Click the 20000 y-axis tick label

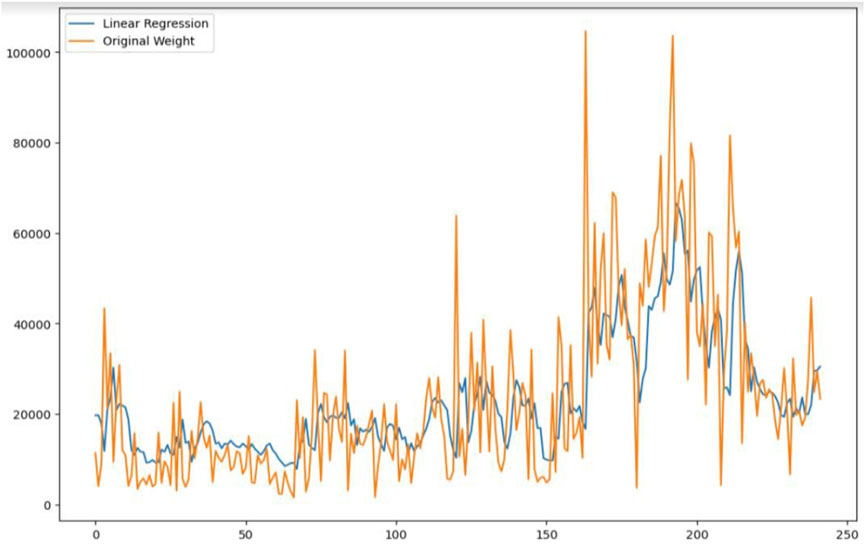click(32, 415)
